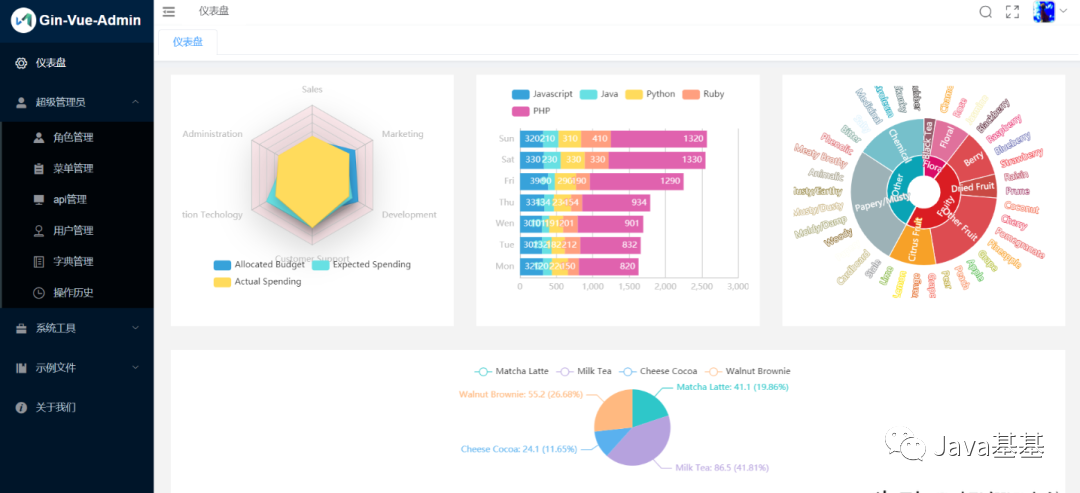Toggle Expected Spending legend in radar chart
The width and height of the screenshot is (1080, 493).
(x=362, y=264)
